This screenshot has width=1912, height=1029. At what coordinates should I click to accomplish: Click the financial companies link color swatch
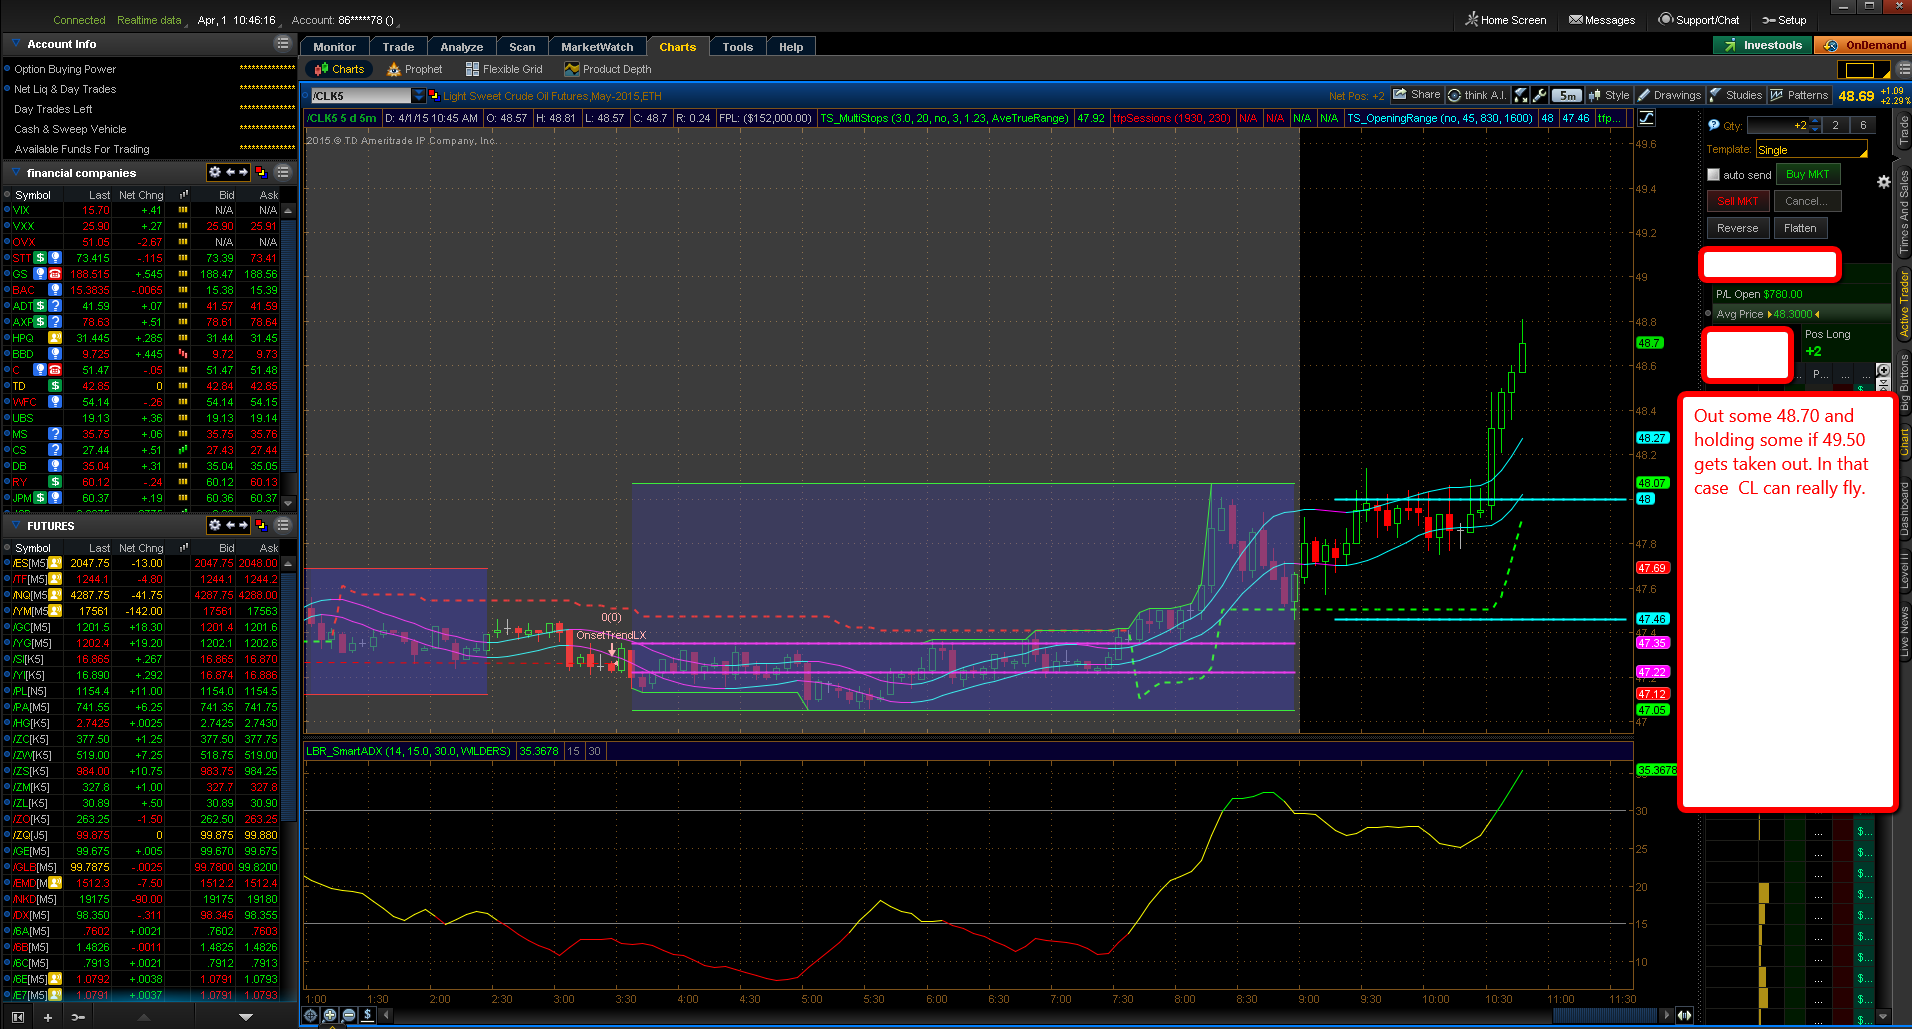coord(261,173)
